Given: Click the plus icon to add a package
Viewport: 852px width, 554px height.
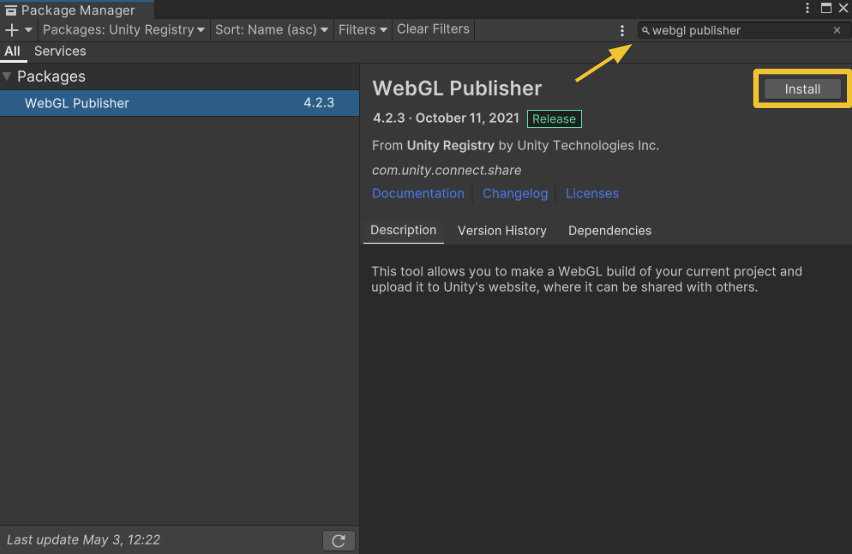Looking at the screenshot, I should click(x=11, y=30).
